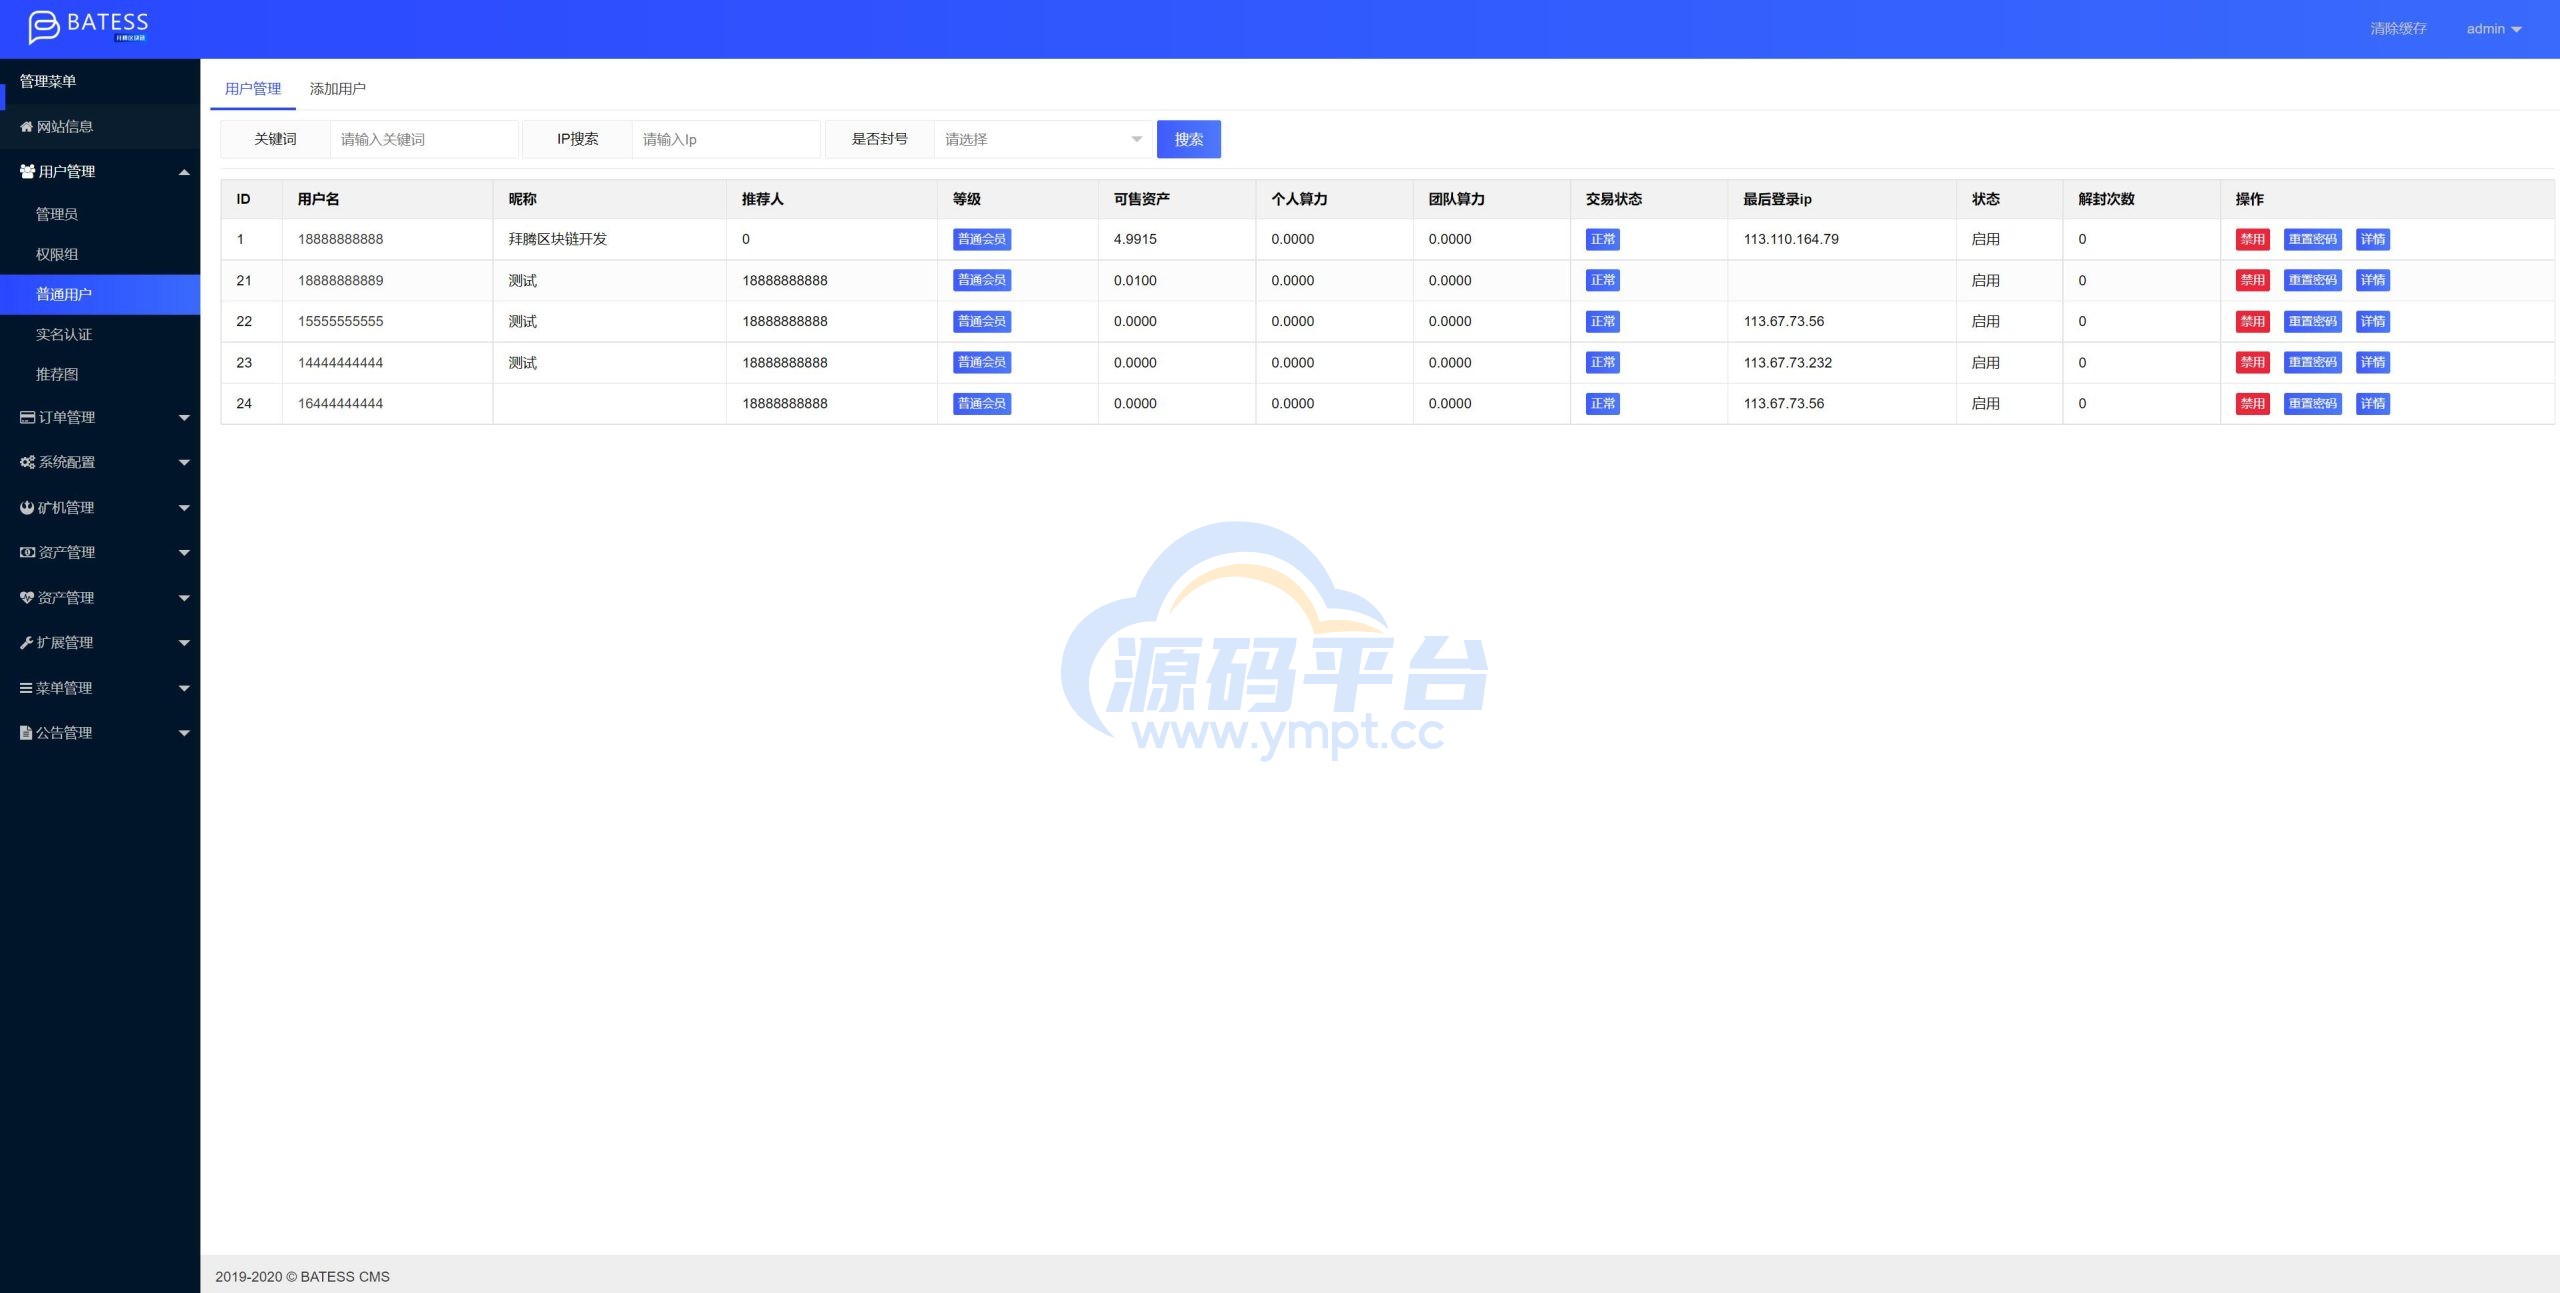Open 实名认证 in the sidebar
This screenshot has width=2560, height=1293.
click(x=64, y=335)
